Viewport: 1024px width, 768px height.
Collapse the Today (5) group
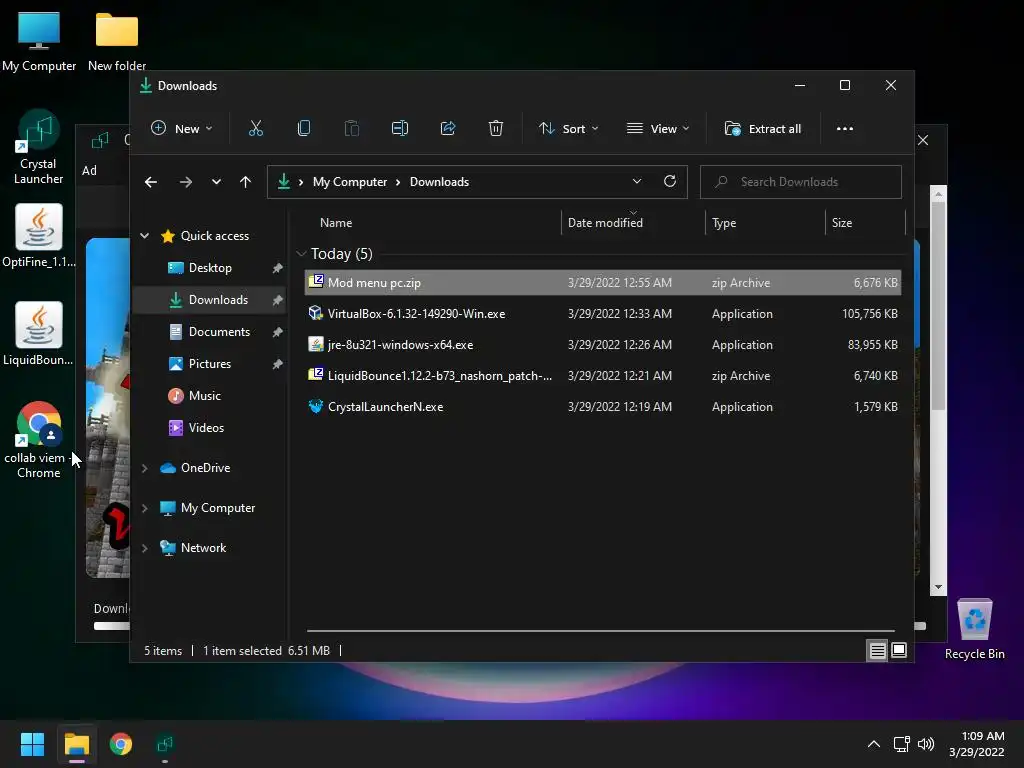[x=301, y=253]
